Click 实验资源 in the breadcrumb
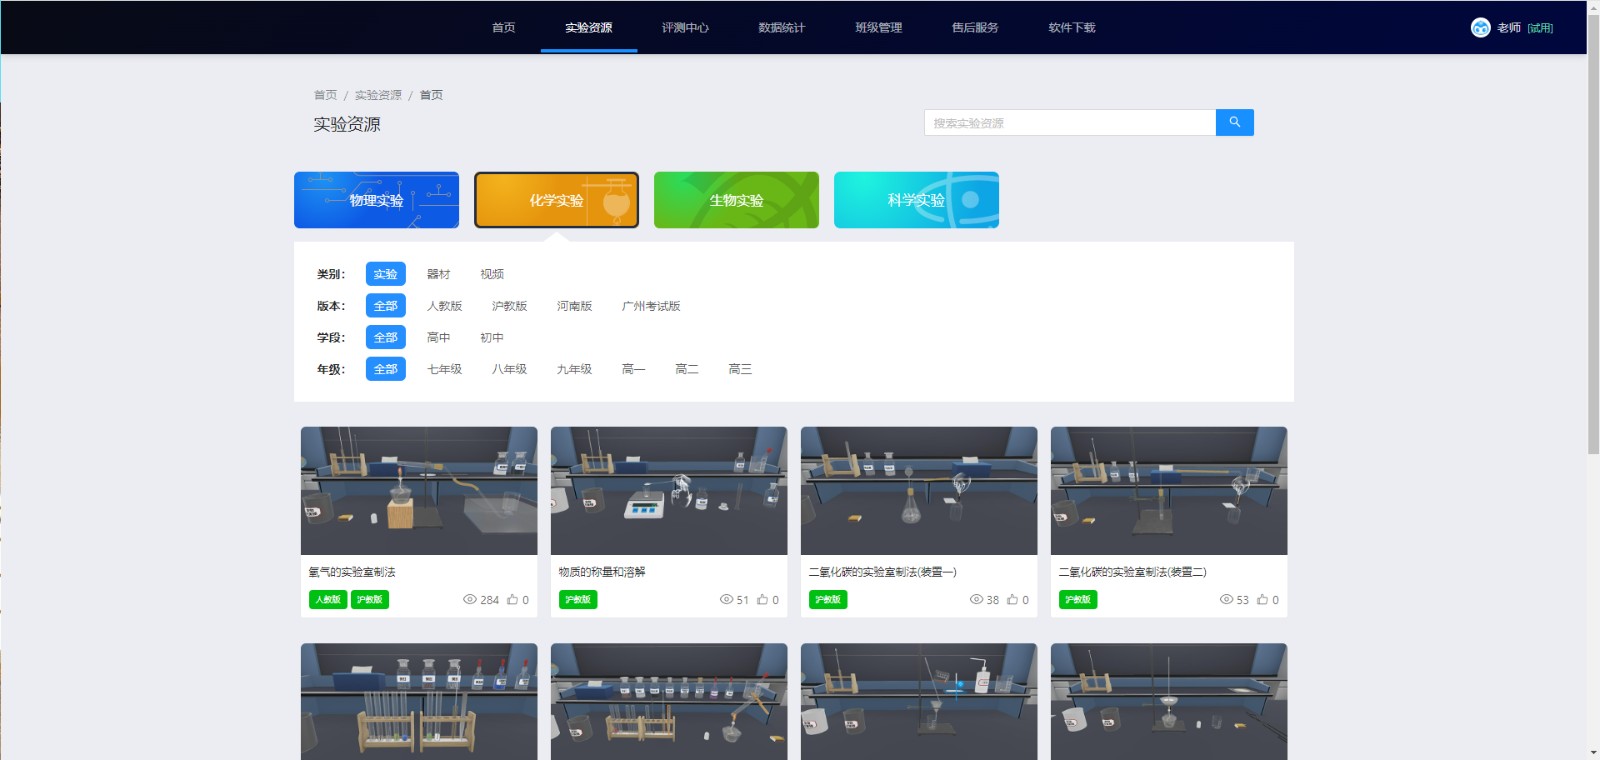 click(x=378, y=95)
